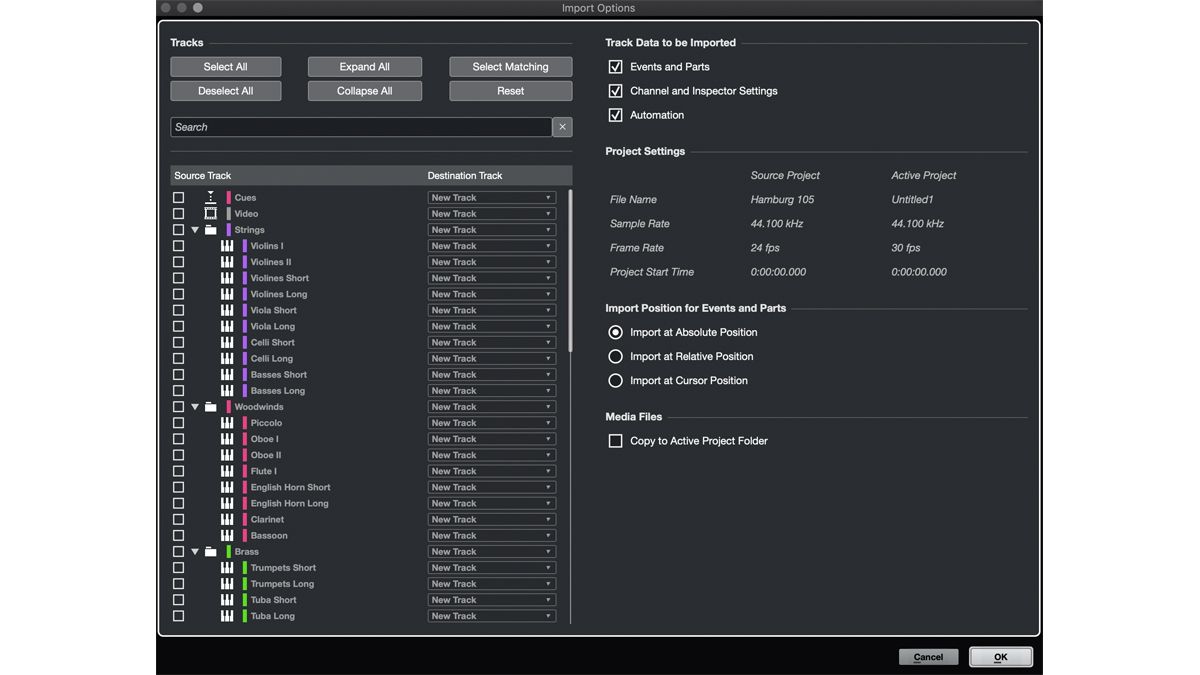Click the Hamburg 105 file name
This screenshot has width=1200, height=675.
tap(782, 200)
